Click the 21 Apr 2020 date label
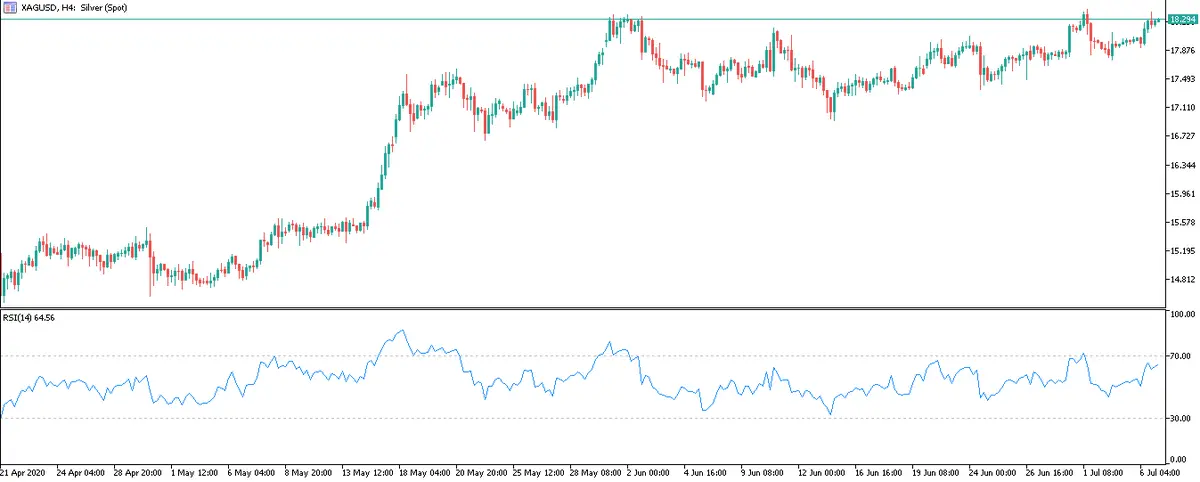The image size is (1200, 482). pos(23,471)
